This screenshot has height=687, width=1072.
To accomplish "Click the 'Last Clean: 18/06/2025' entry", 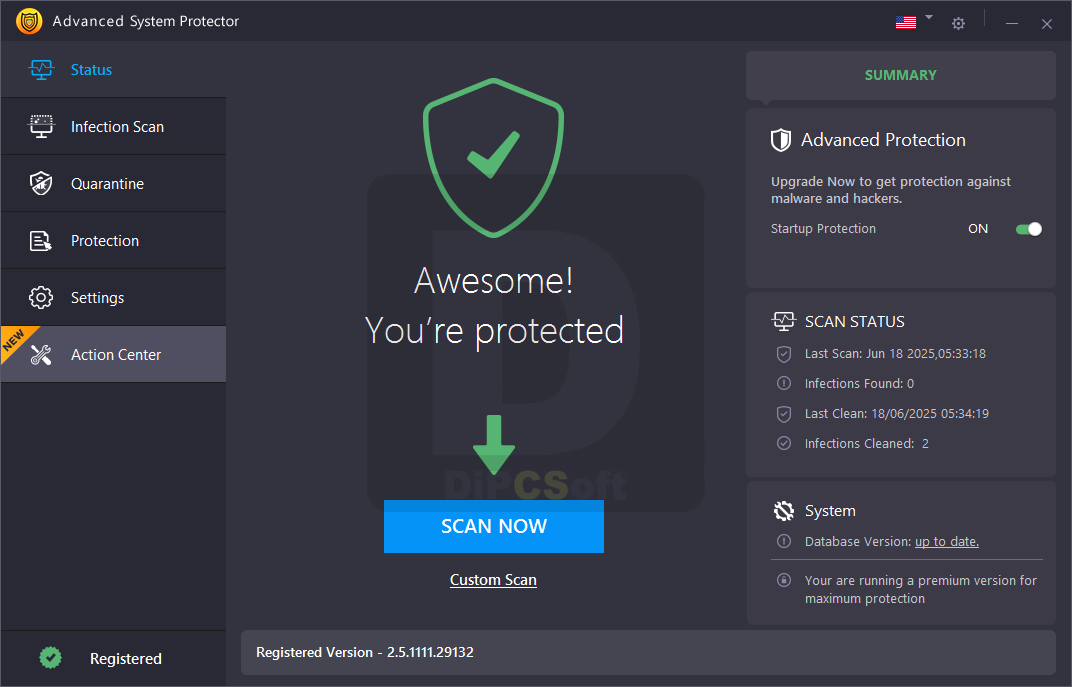I will point(896,414).
